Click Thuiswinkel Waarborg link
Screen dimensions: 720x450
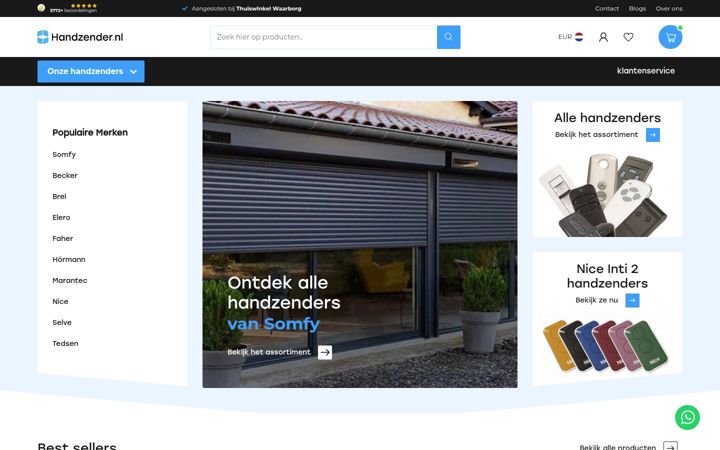(269, 8)
